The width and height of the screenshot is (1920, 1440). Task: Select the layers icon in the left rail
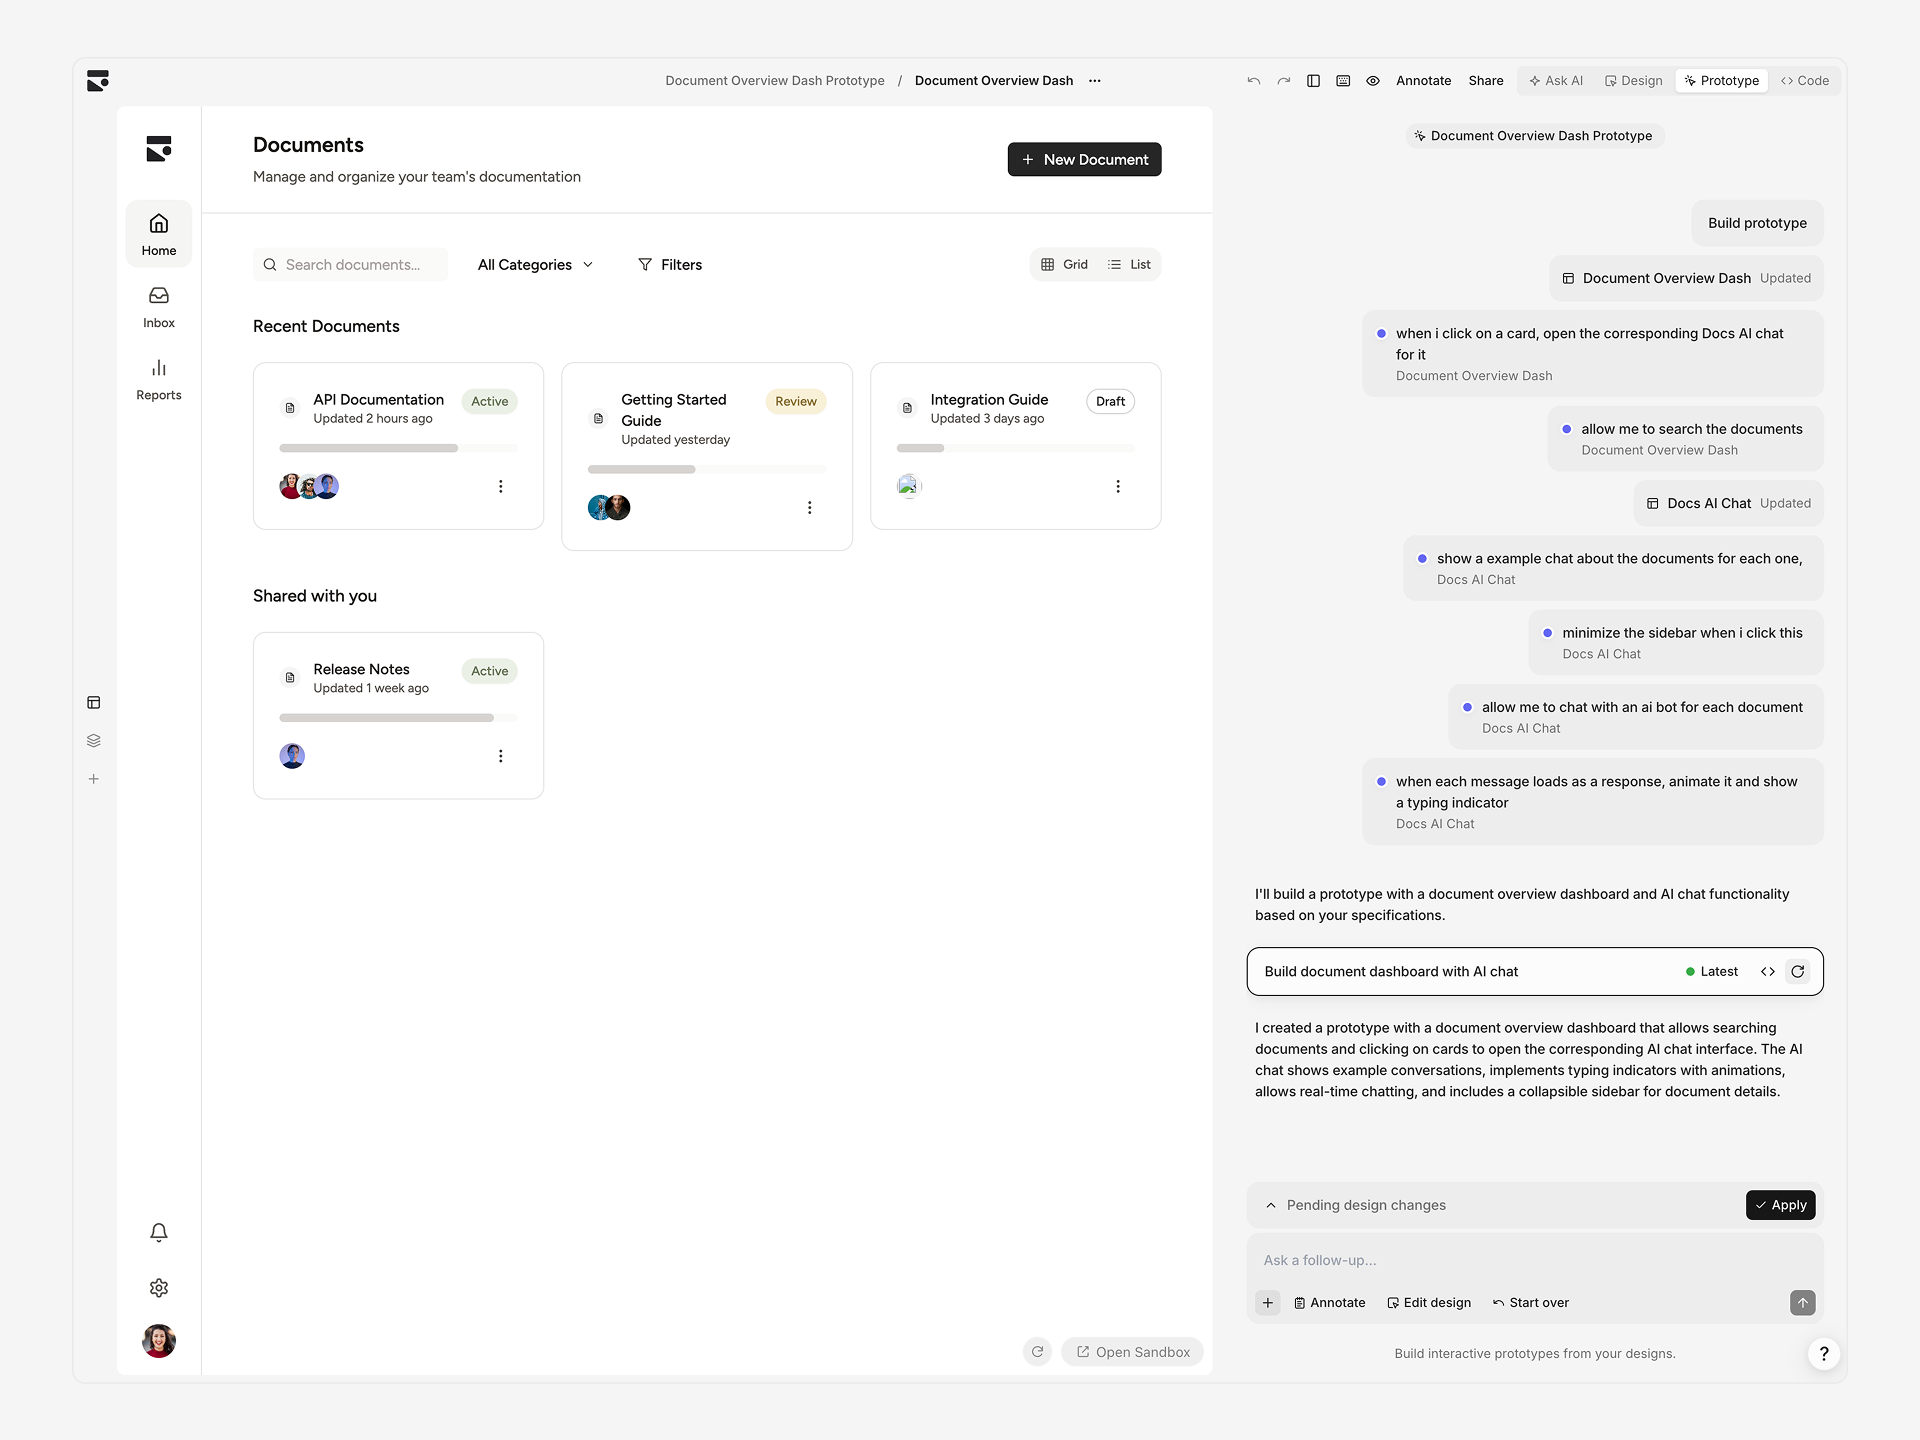[x=94, y=740]
